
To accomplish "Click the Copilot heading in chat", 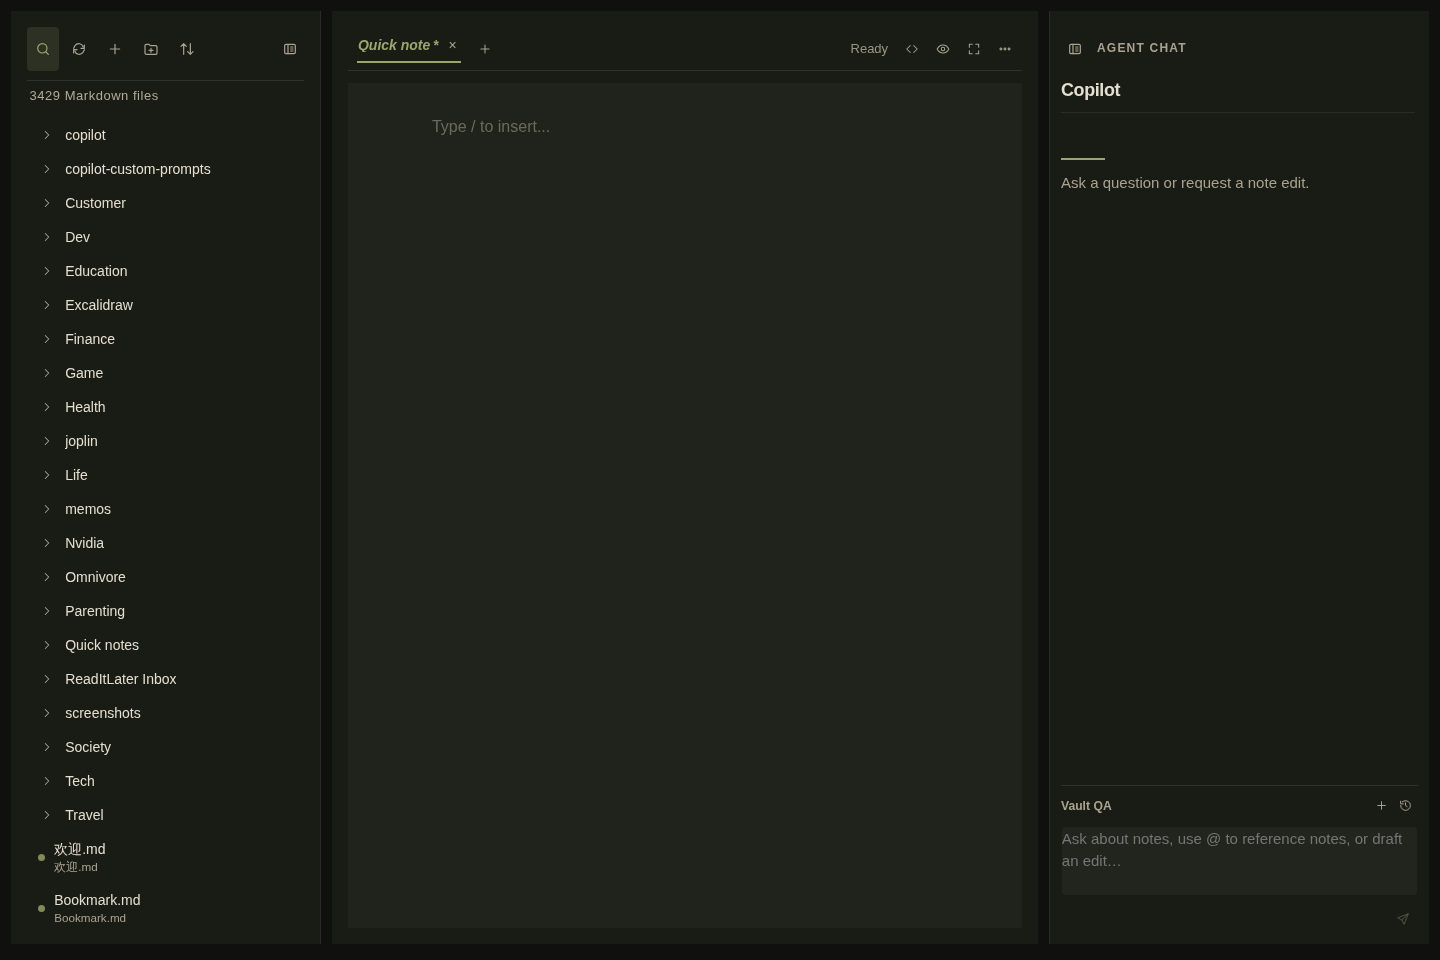I will [1090, 90].
